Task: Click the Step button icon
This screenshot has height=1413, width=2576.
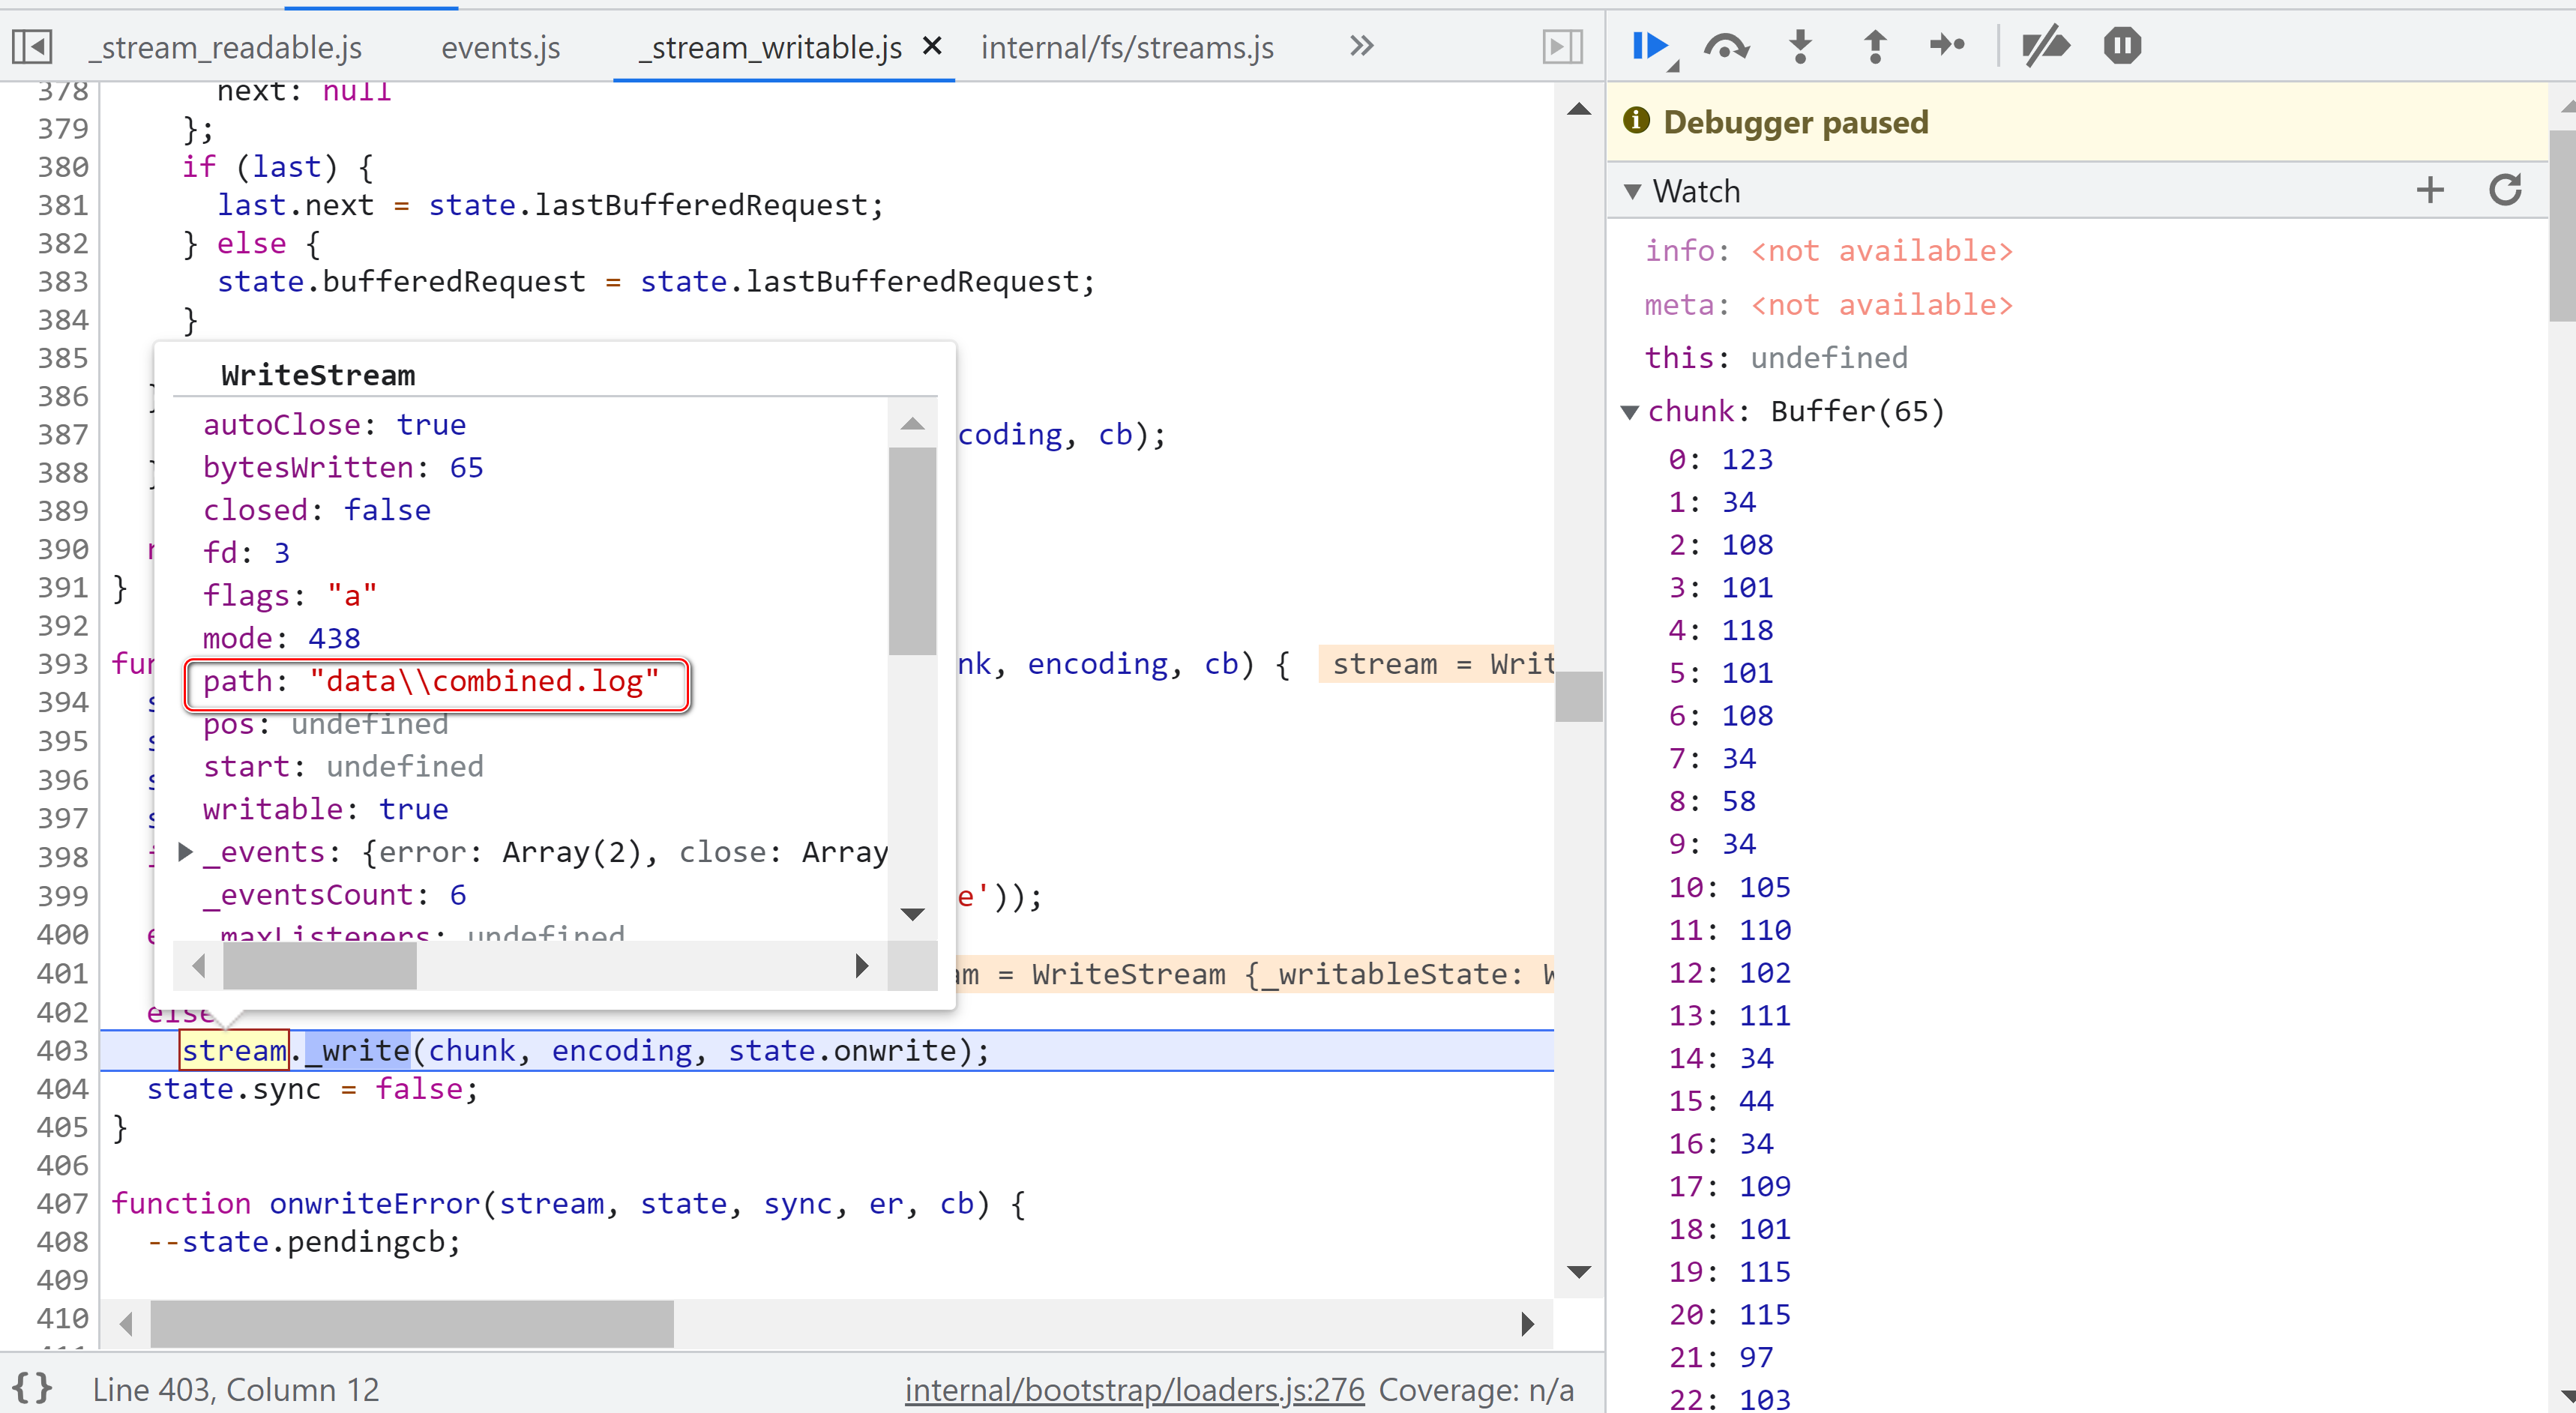Action: (x=1947, y=46)
